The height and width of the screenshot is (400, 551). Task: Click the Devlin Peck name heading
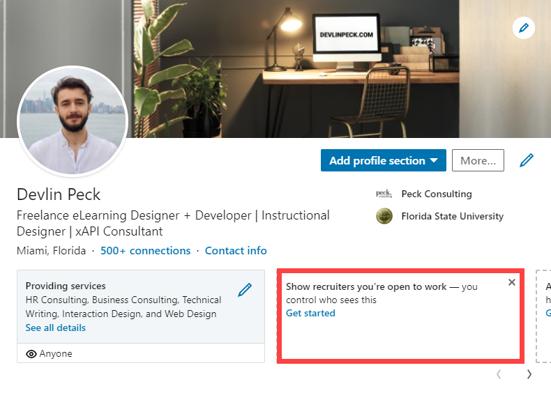tap(59, 194)
